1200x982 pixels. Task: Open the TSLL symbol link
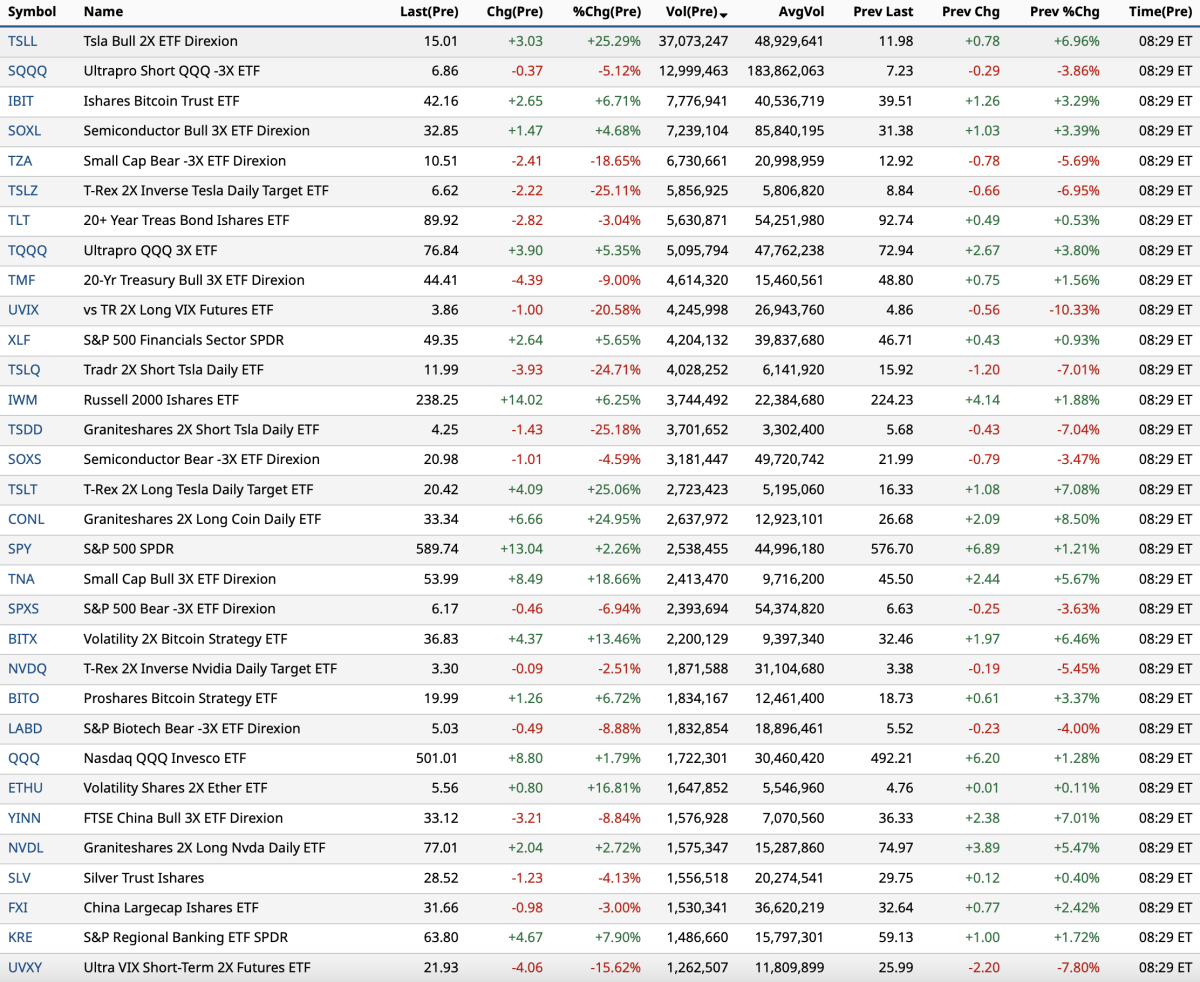click(22, 41)
